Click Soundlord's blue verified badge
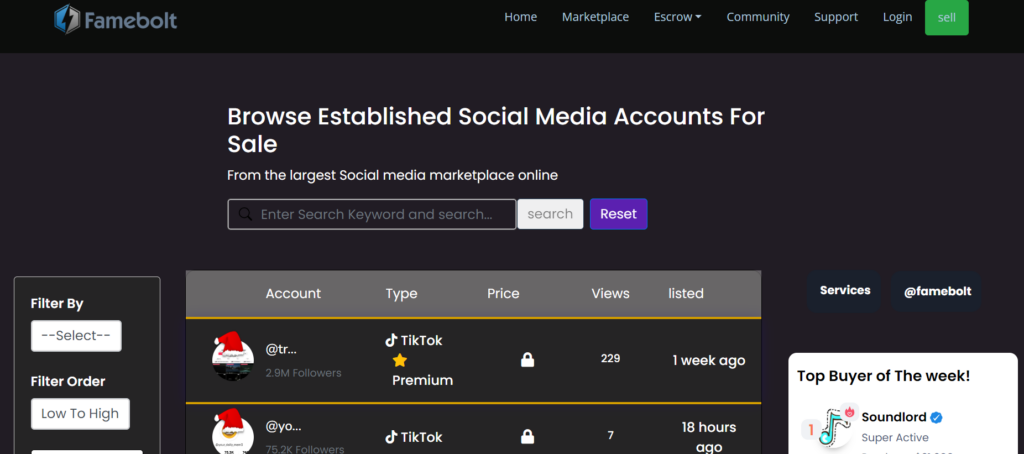 (x=936, y=417)
